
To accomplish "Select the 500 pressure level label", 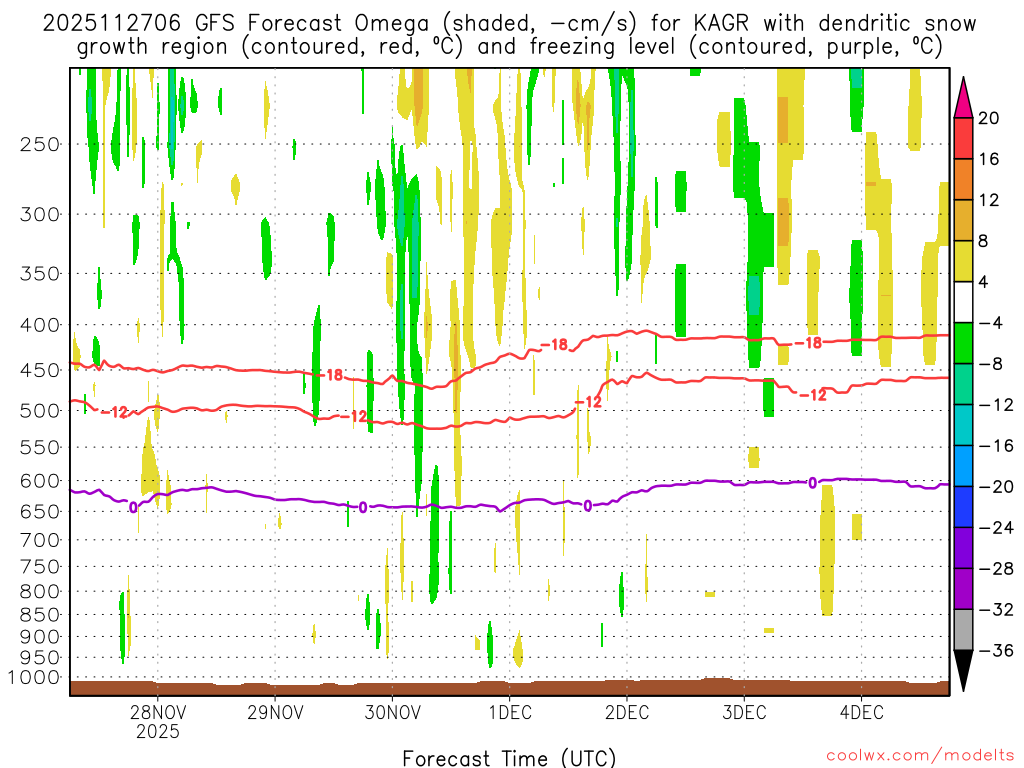I will 40,411.
